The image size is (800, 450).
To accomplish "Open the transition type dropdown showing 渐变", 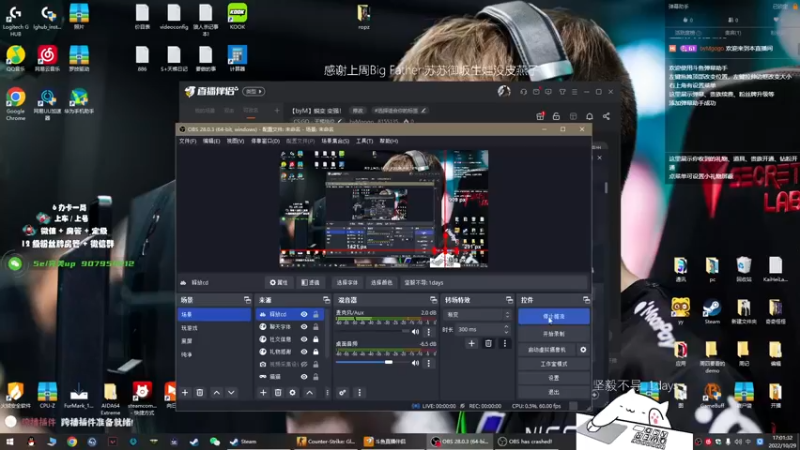I will point(477,315).
